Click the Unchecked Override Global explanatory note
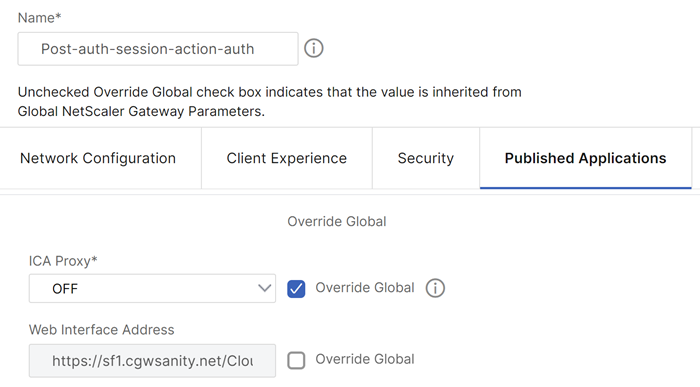This screenshot has width=700, height=387. tap(269, 101)
